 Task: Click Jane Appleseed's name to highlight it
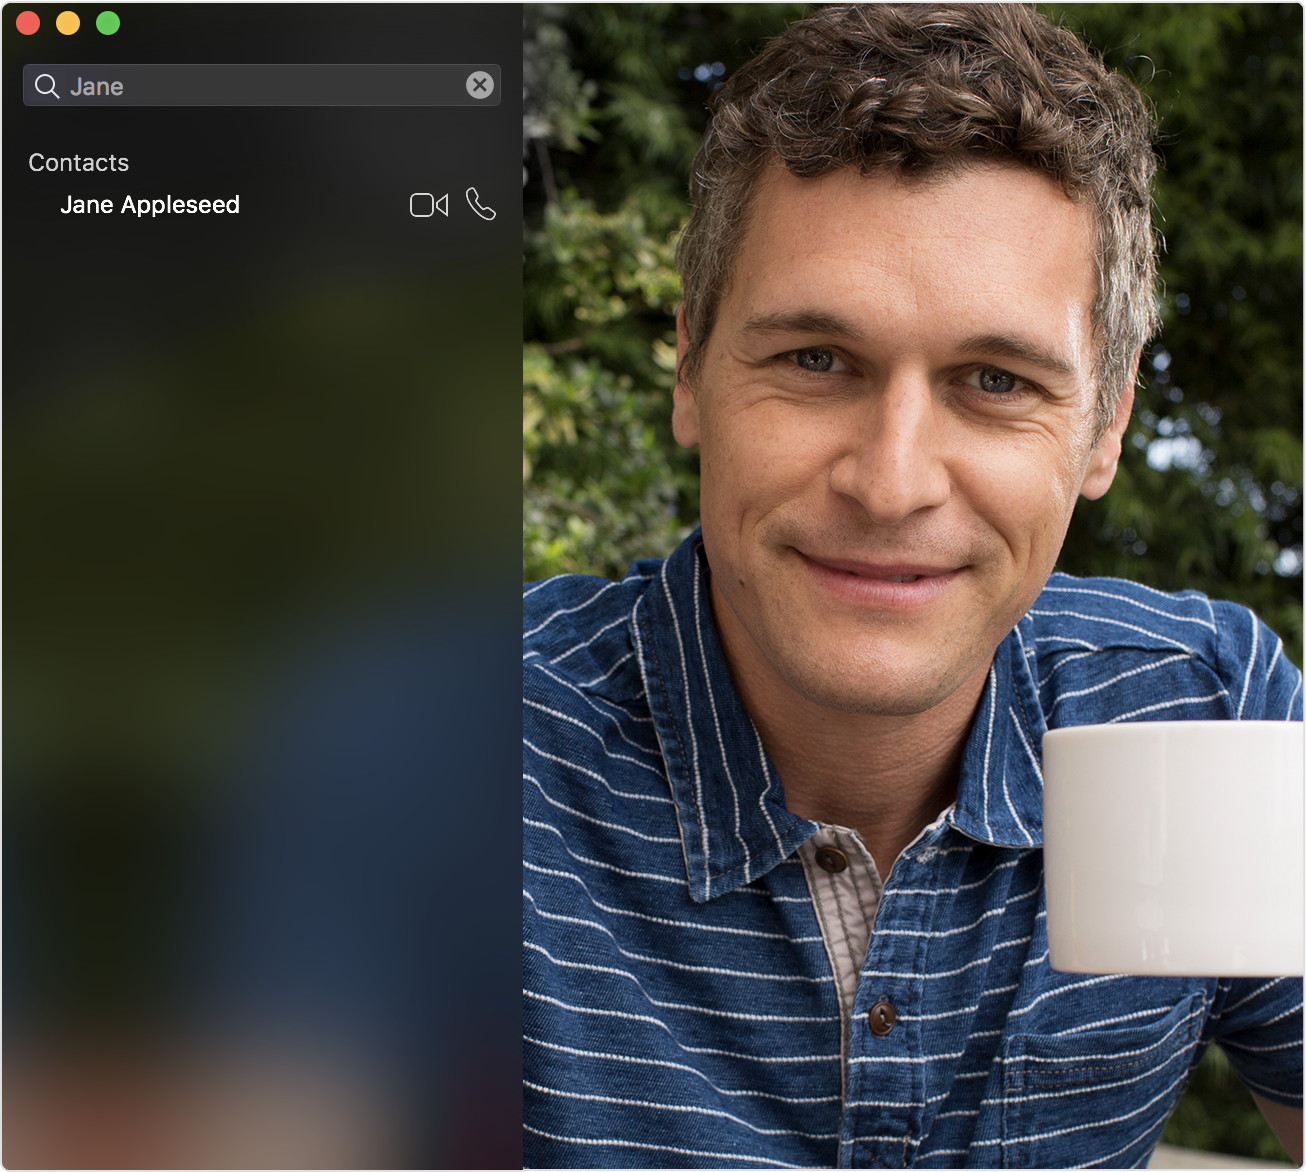[x=150, y=205]
